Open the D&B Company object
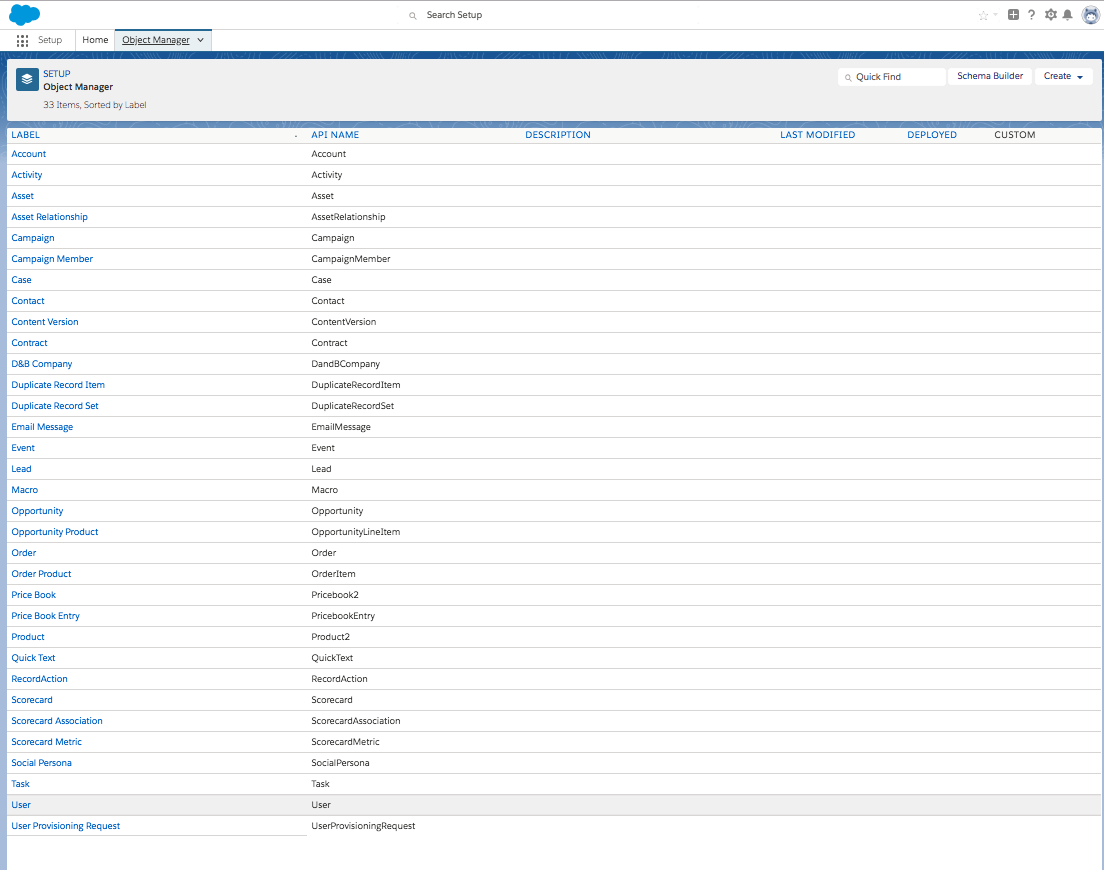This screenshot has height=870, width=1104. coord(42,364)
